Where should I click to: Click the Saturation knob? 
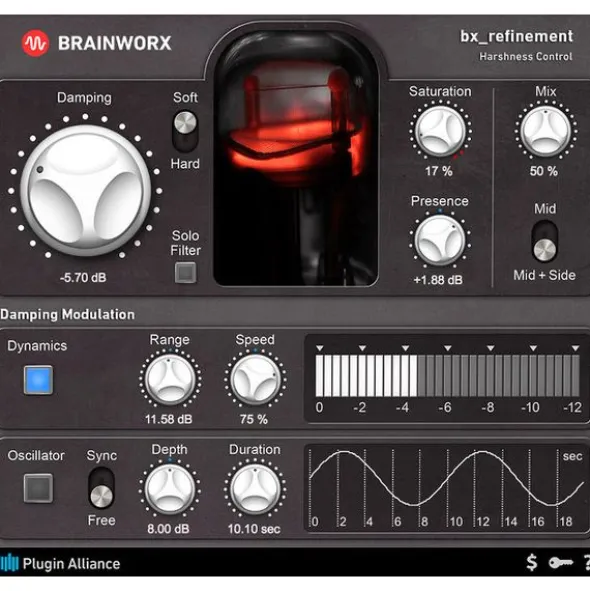(440, 131)
